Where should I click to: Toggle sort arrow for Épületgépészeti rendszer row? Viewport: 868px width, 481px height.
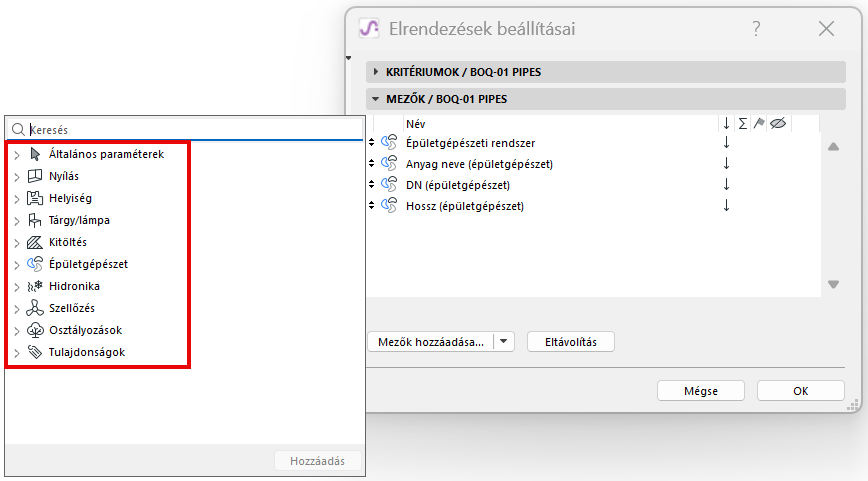(x=727, y=143)
